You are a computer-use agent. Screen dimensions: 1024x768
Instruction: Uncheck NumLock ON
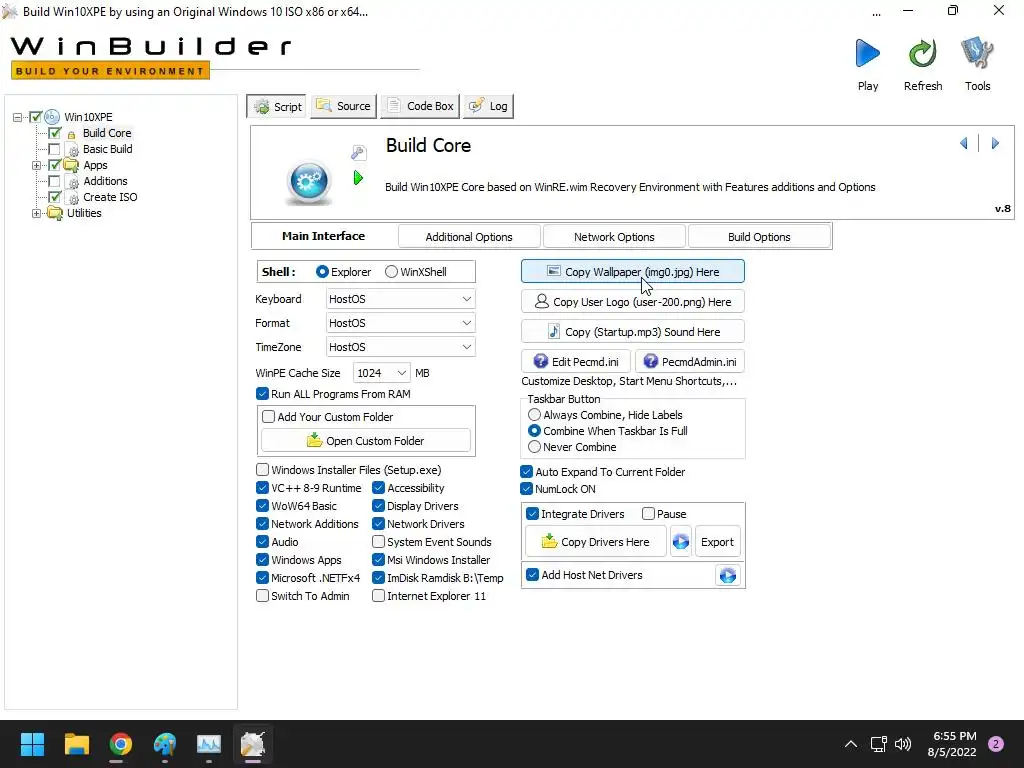[x=526, y=488]
